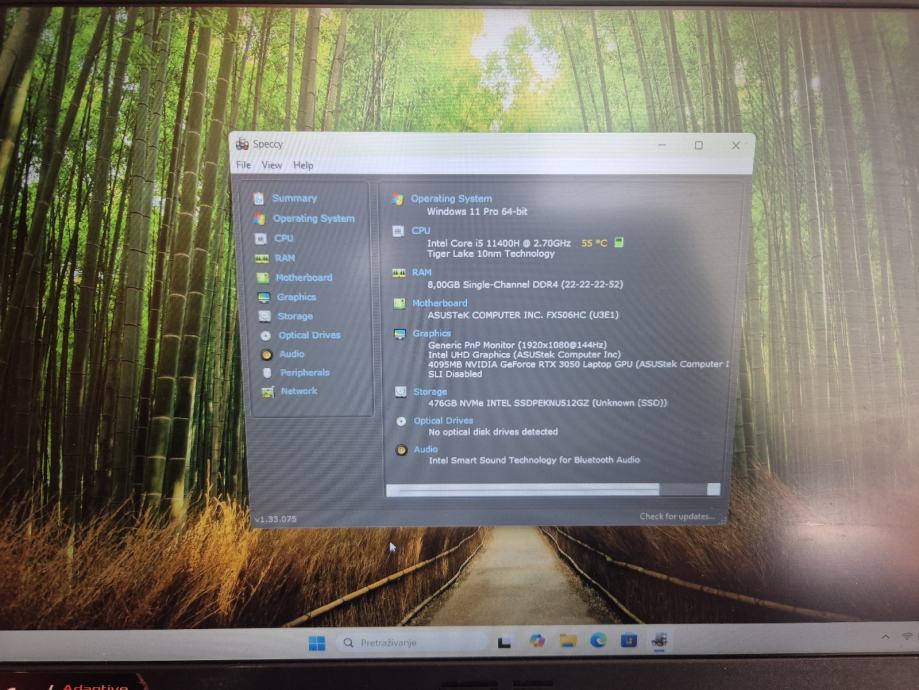Select Optical Drives label in the sidebar
Image resolution: width=919 pixels, height=690 pixels.
tap(309, 335)
